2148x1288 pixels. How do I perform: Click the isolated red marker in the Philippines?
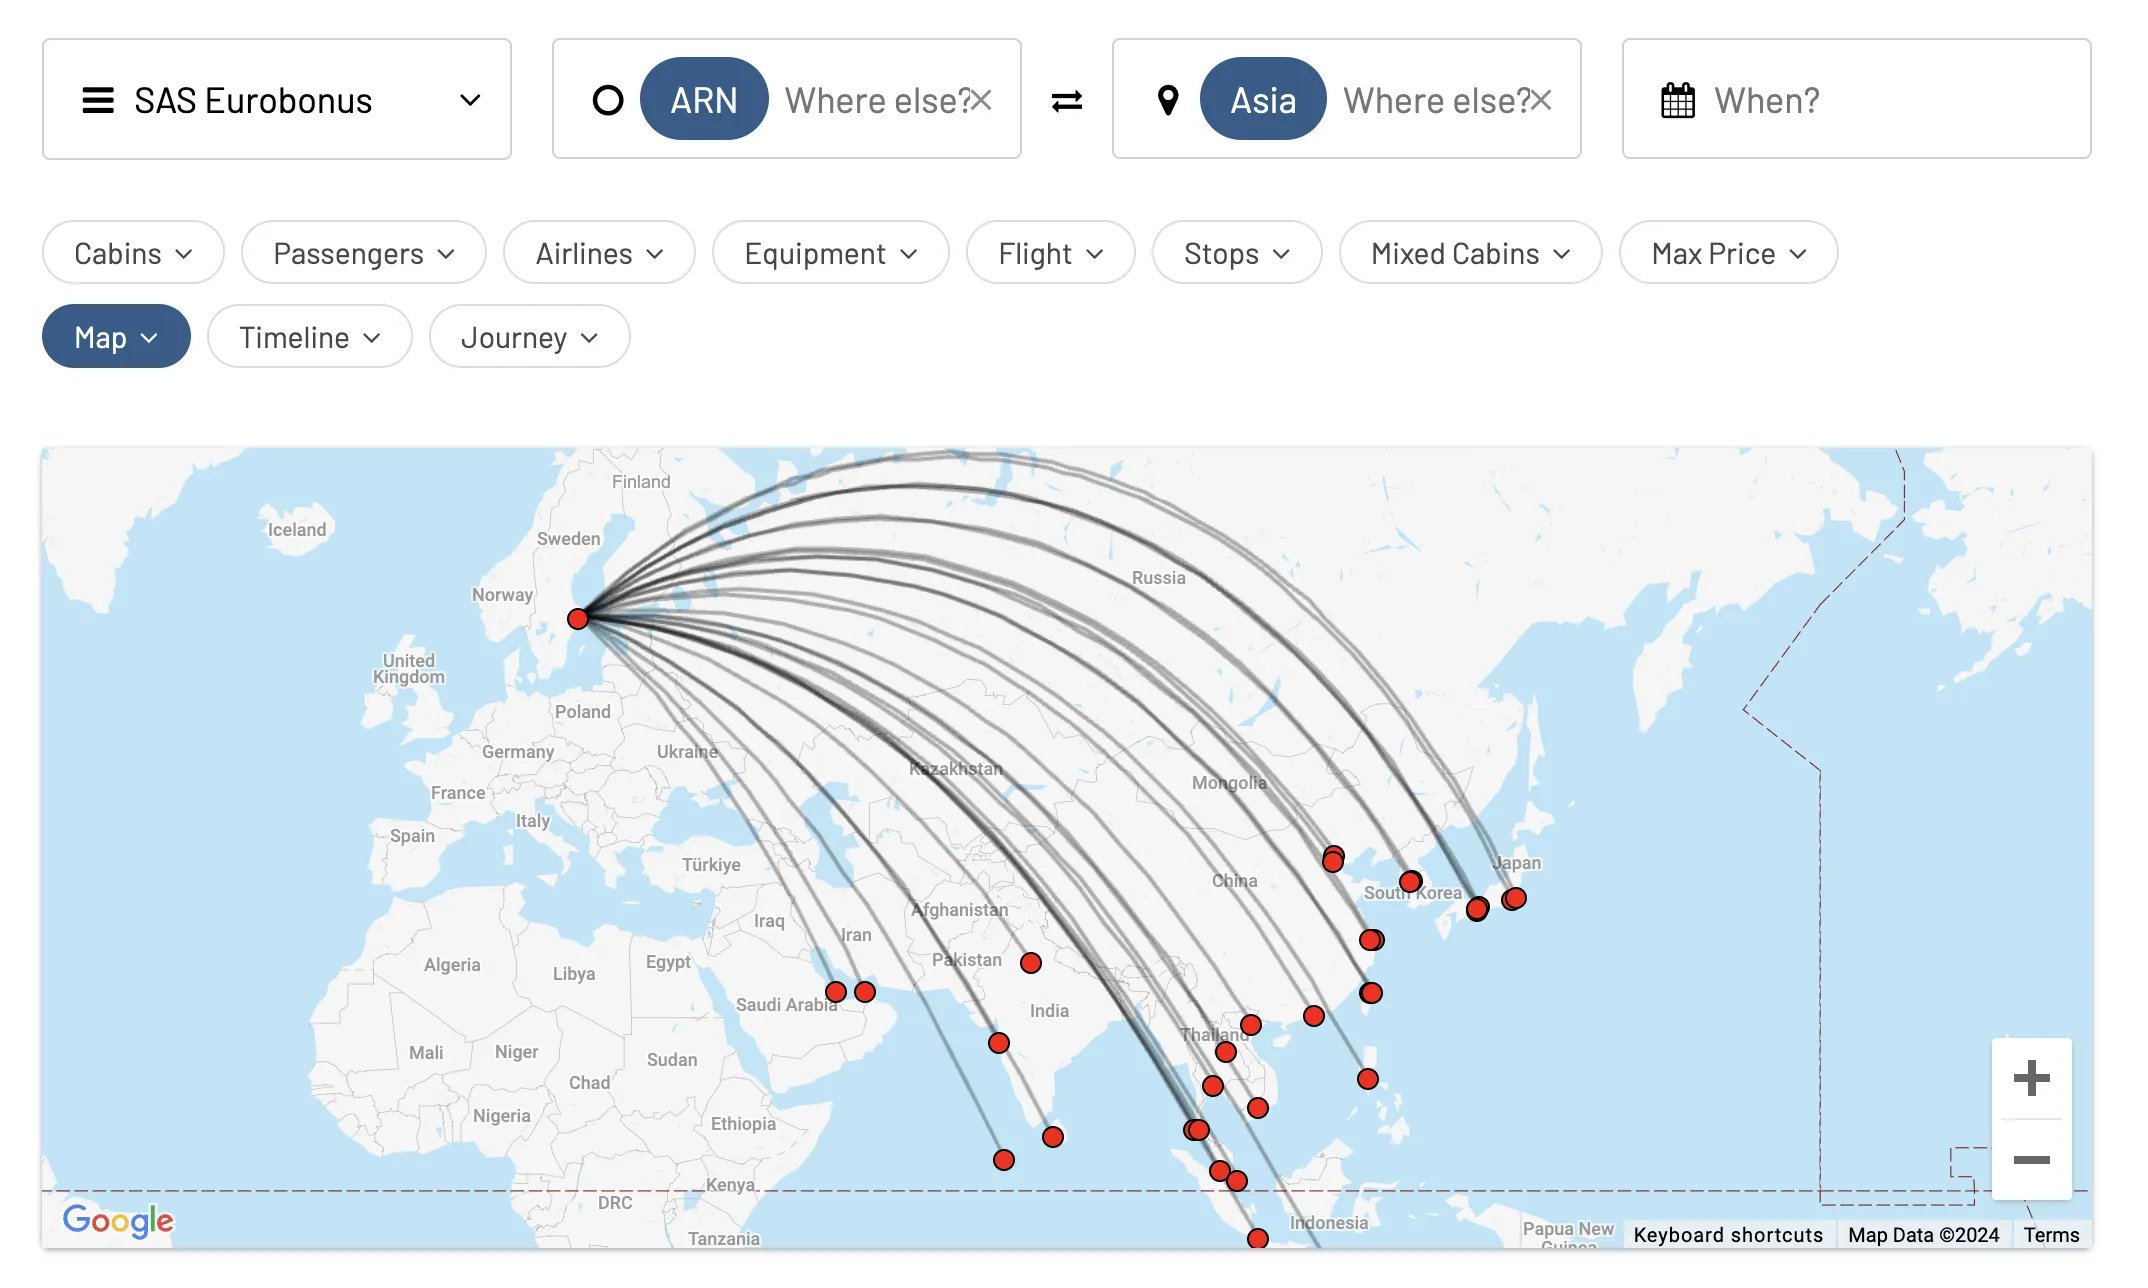[x=1368, y=1079]
